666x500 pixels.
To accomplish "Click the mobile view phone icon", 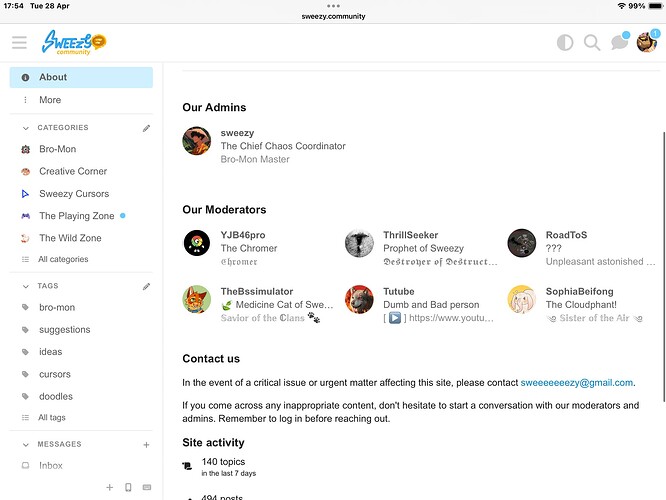I will (x=128, y=487).
